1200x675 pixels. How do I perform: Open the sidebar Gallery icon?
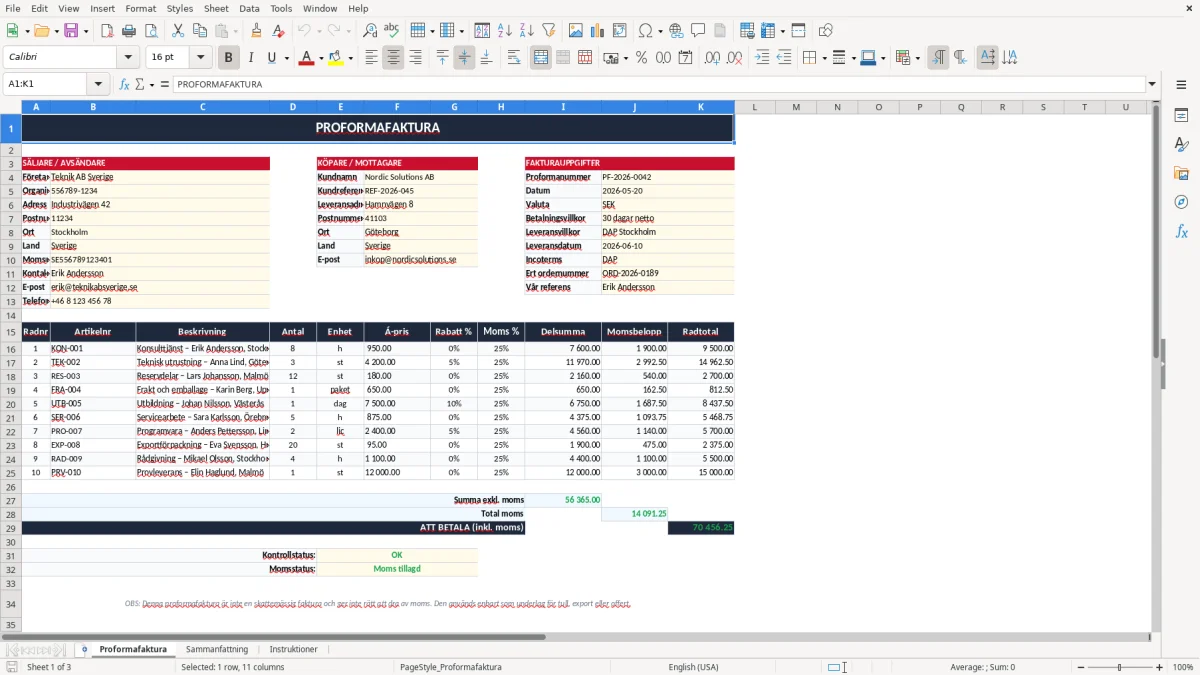tap(1181, 173)
